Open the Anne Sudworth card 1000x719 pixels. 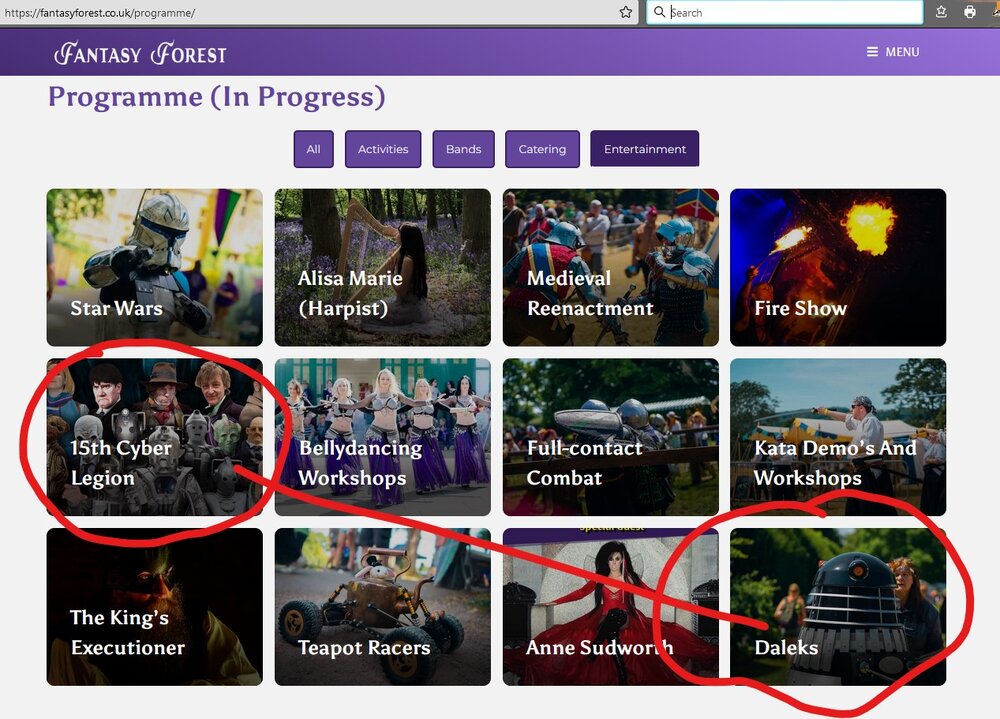(x=610, y=607)
